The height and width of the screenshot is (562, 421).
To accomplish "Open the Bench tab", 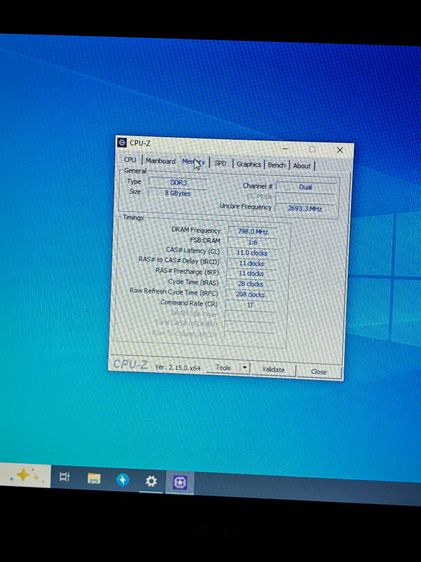I will (x=276, y=165).
